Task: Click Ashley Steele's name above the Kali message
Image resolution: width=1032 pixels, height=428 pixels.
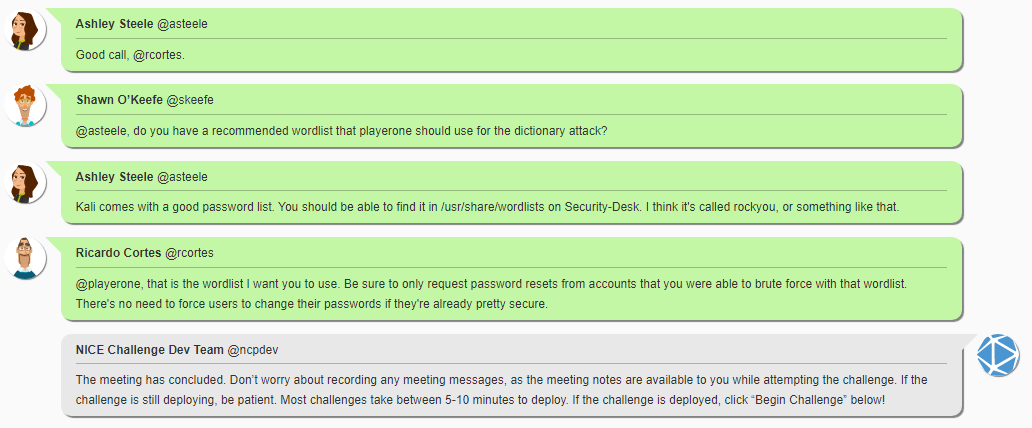Action: [114, 177]
